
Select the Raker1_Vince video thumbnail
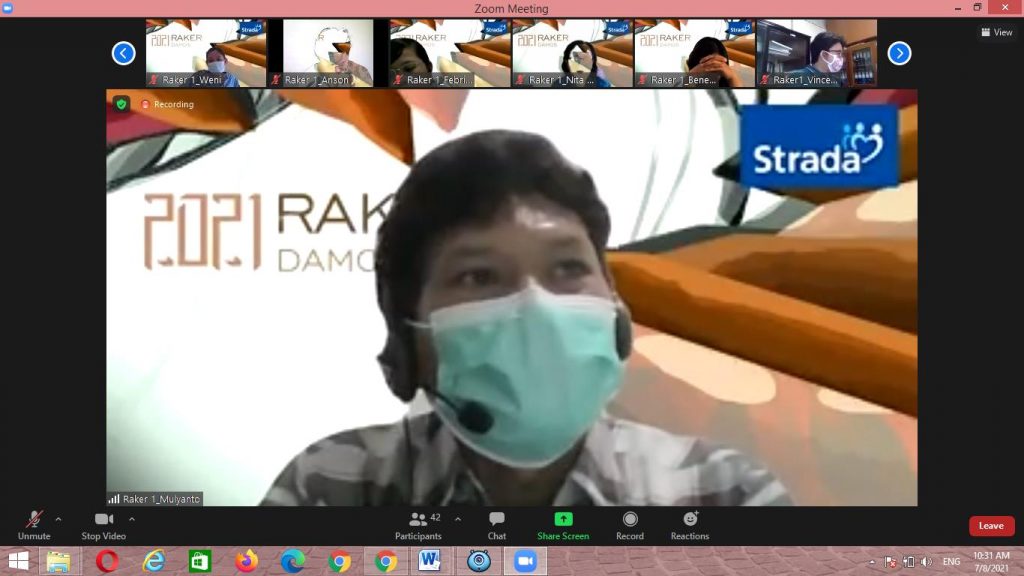817,53
